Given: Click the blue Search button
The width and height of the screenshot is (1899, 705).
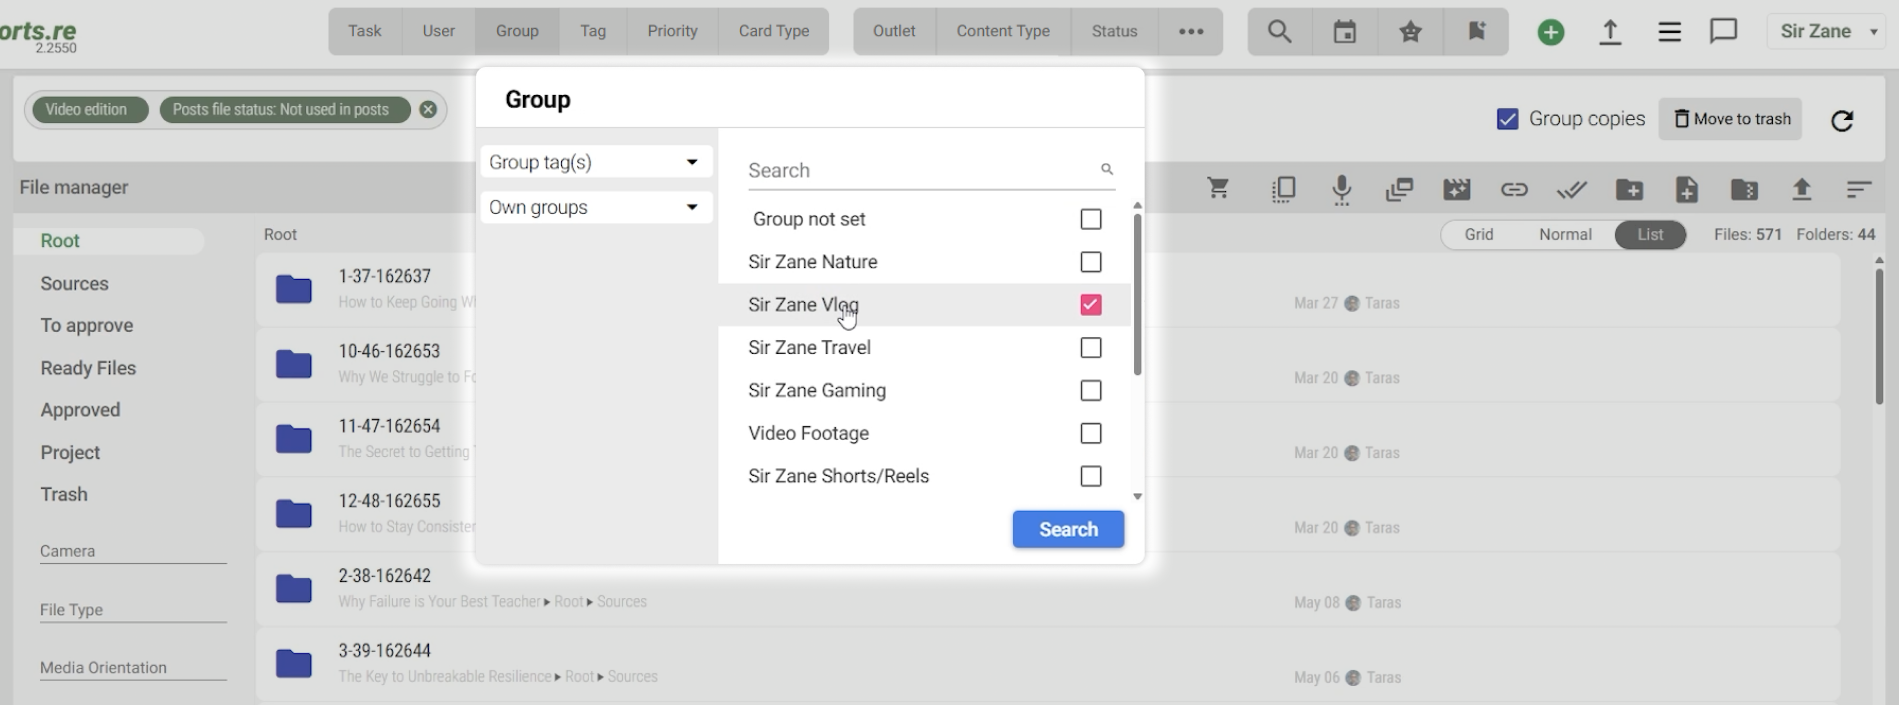Looking at the screenshot, I should tap(1067, 529).
